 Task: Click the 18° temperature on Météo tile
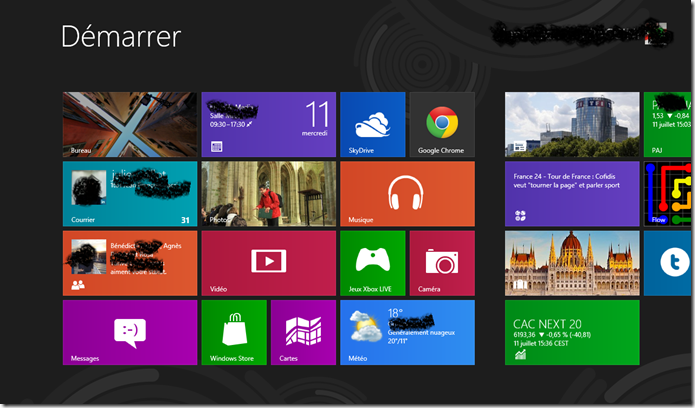pyautogui.click(x=395, y=313)
